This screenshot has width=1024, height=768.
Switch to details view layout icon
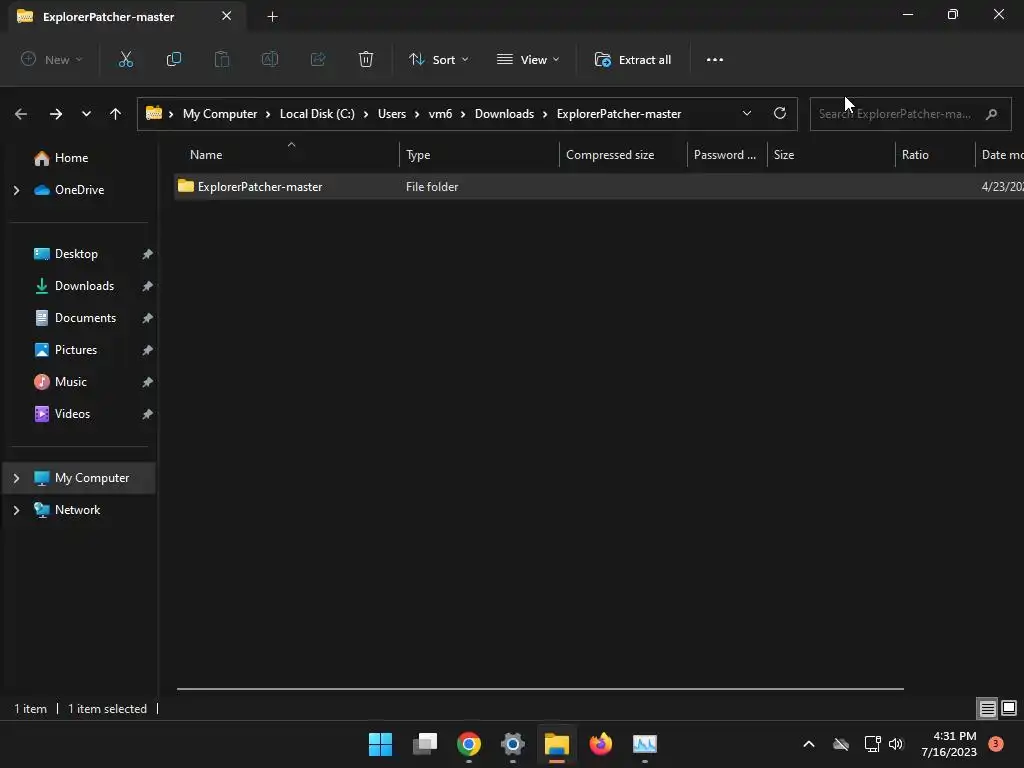pyautogui.click(x=987, y=708)
